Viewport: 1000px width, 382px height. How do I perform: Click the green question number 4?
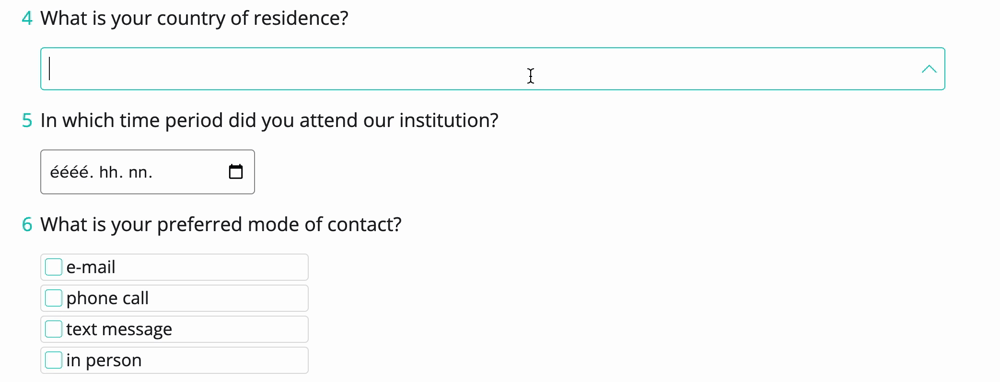[x=27, y=18]
